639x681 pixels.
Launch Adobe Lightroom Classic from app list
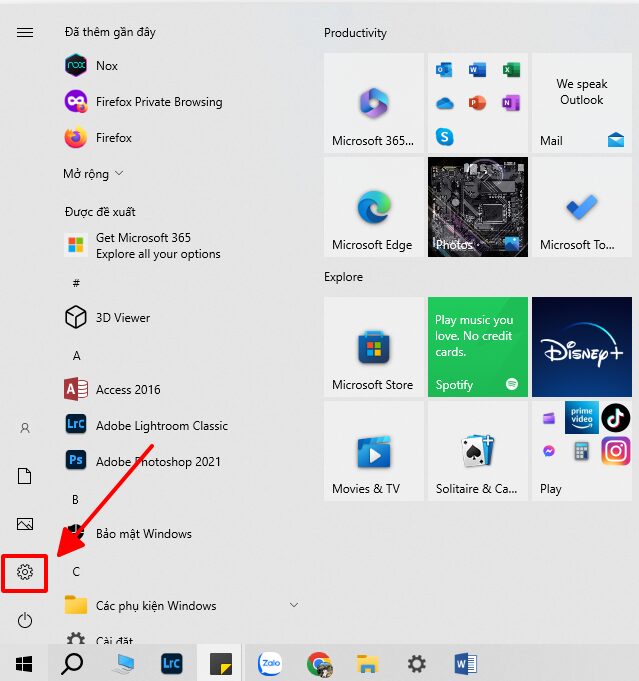[161, 426]
